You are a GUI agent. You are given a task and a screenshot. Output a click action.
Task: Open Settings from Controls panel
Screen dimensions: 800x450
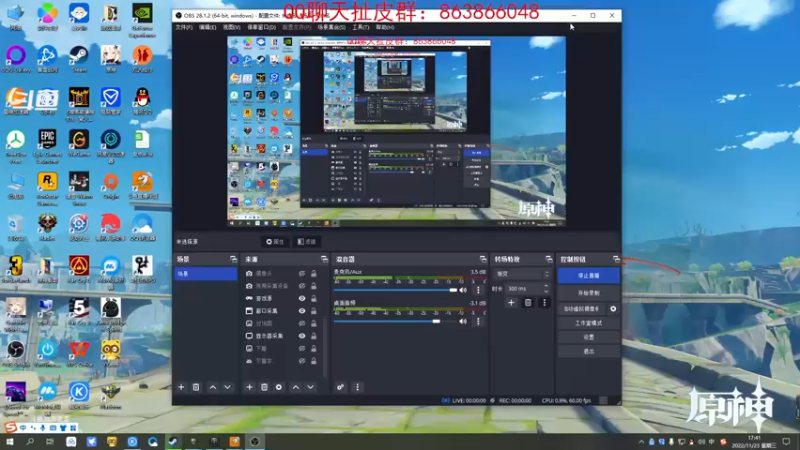[589, 337]
